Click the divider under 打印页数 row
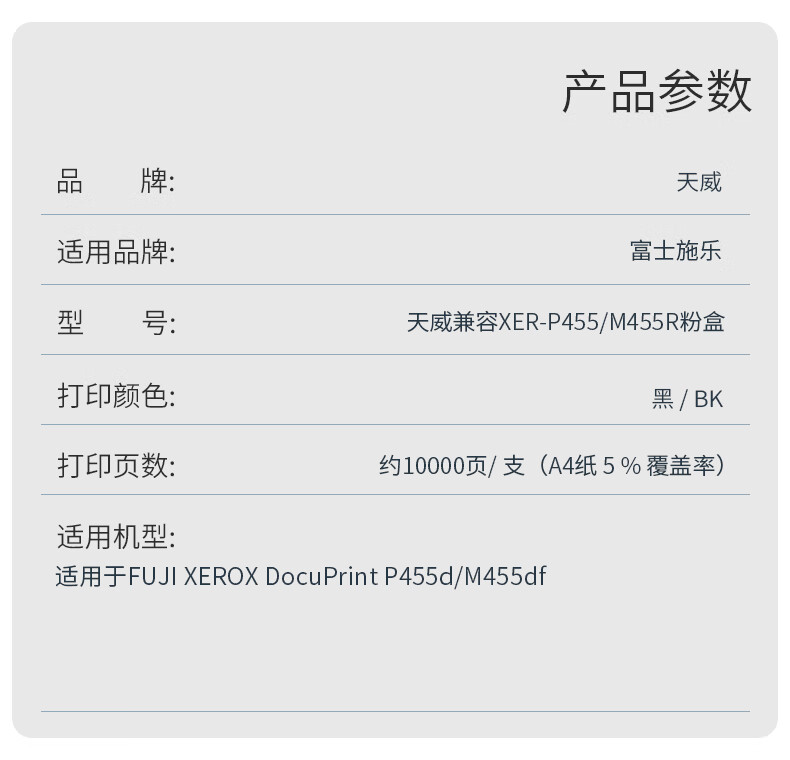 click(396, 494)
